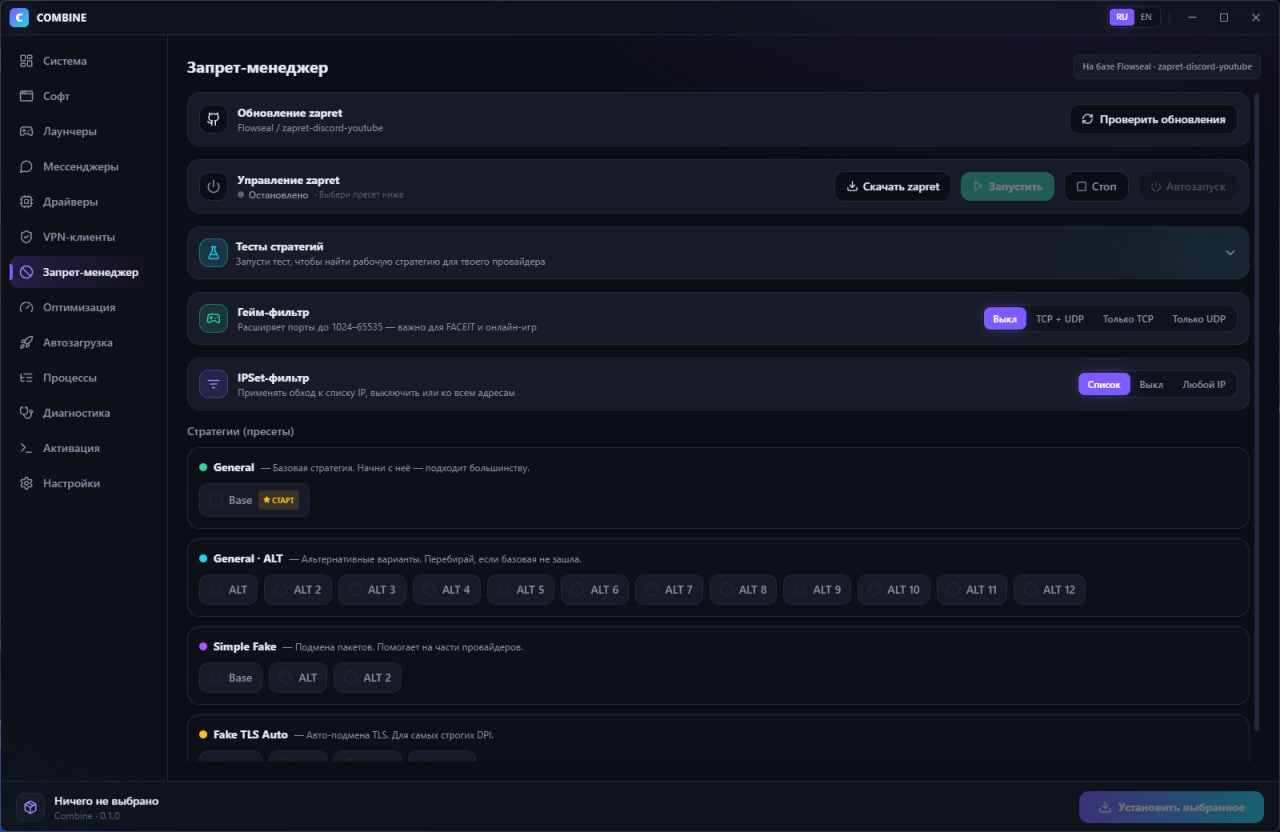Set Гейм-фильтр to Только UDP
Screen dimensions: 1280x832
click(1199, 319)
